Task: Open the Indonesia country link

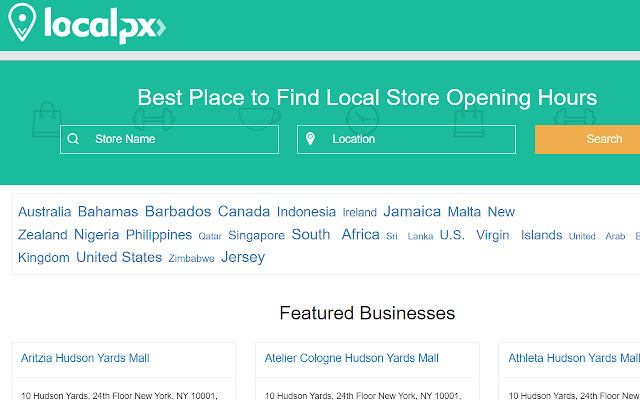Action: pyautogui.click(x=306, y=211)
